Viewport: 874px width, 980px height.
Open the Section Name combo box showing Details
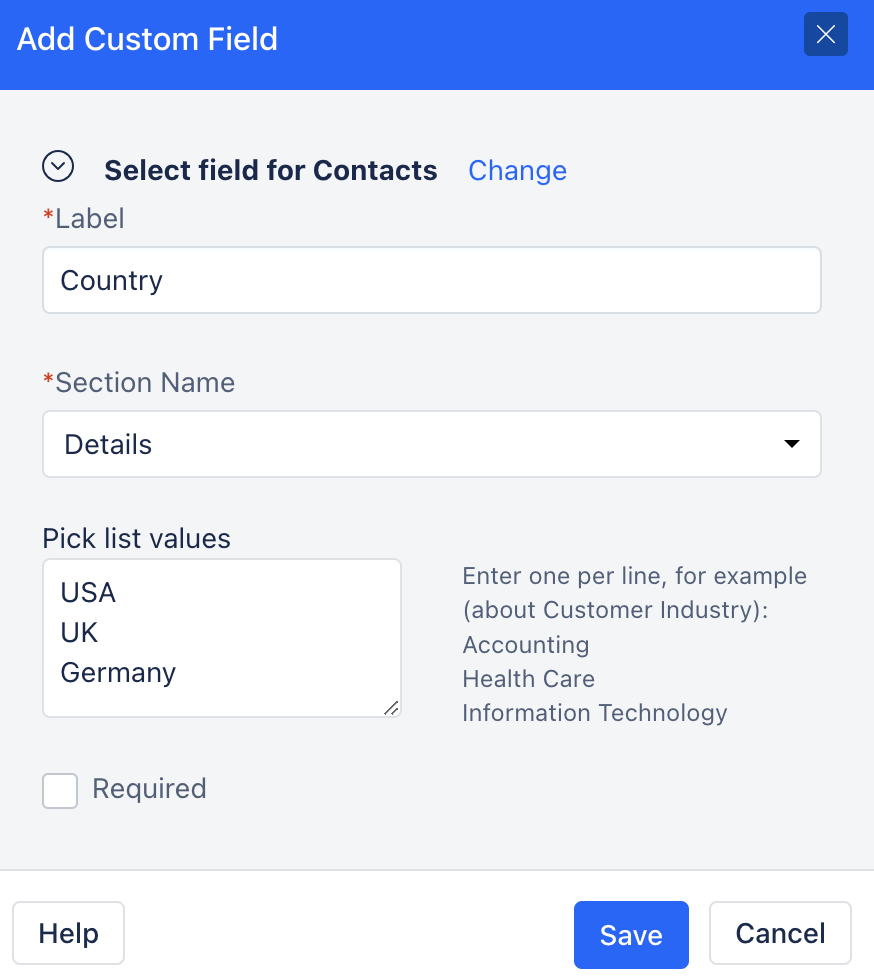[431, 444]
